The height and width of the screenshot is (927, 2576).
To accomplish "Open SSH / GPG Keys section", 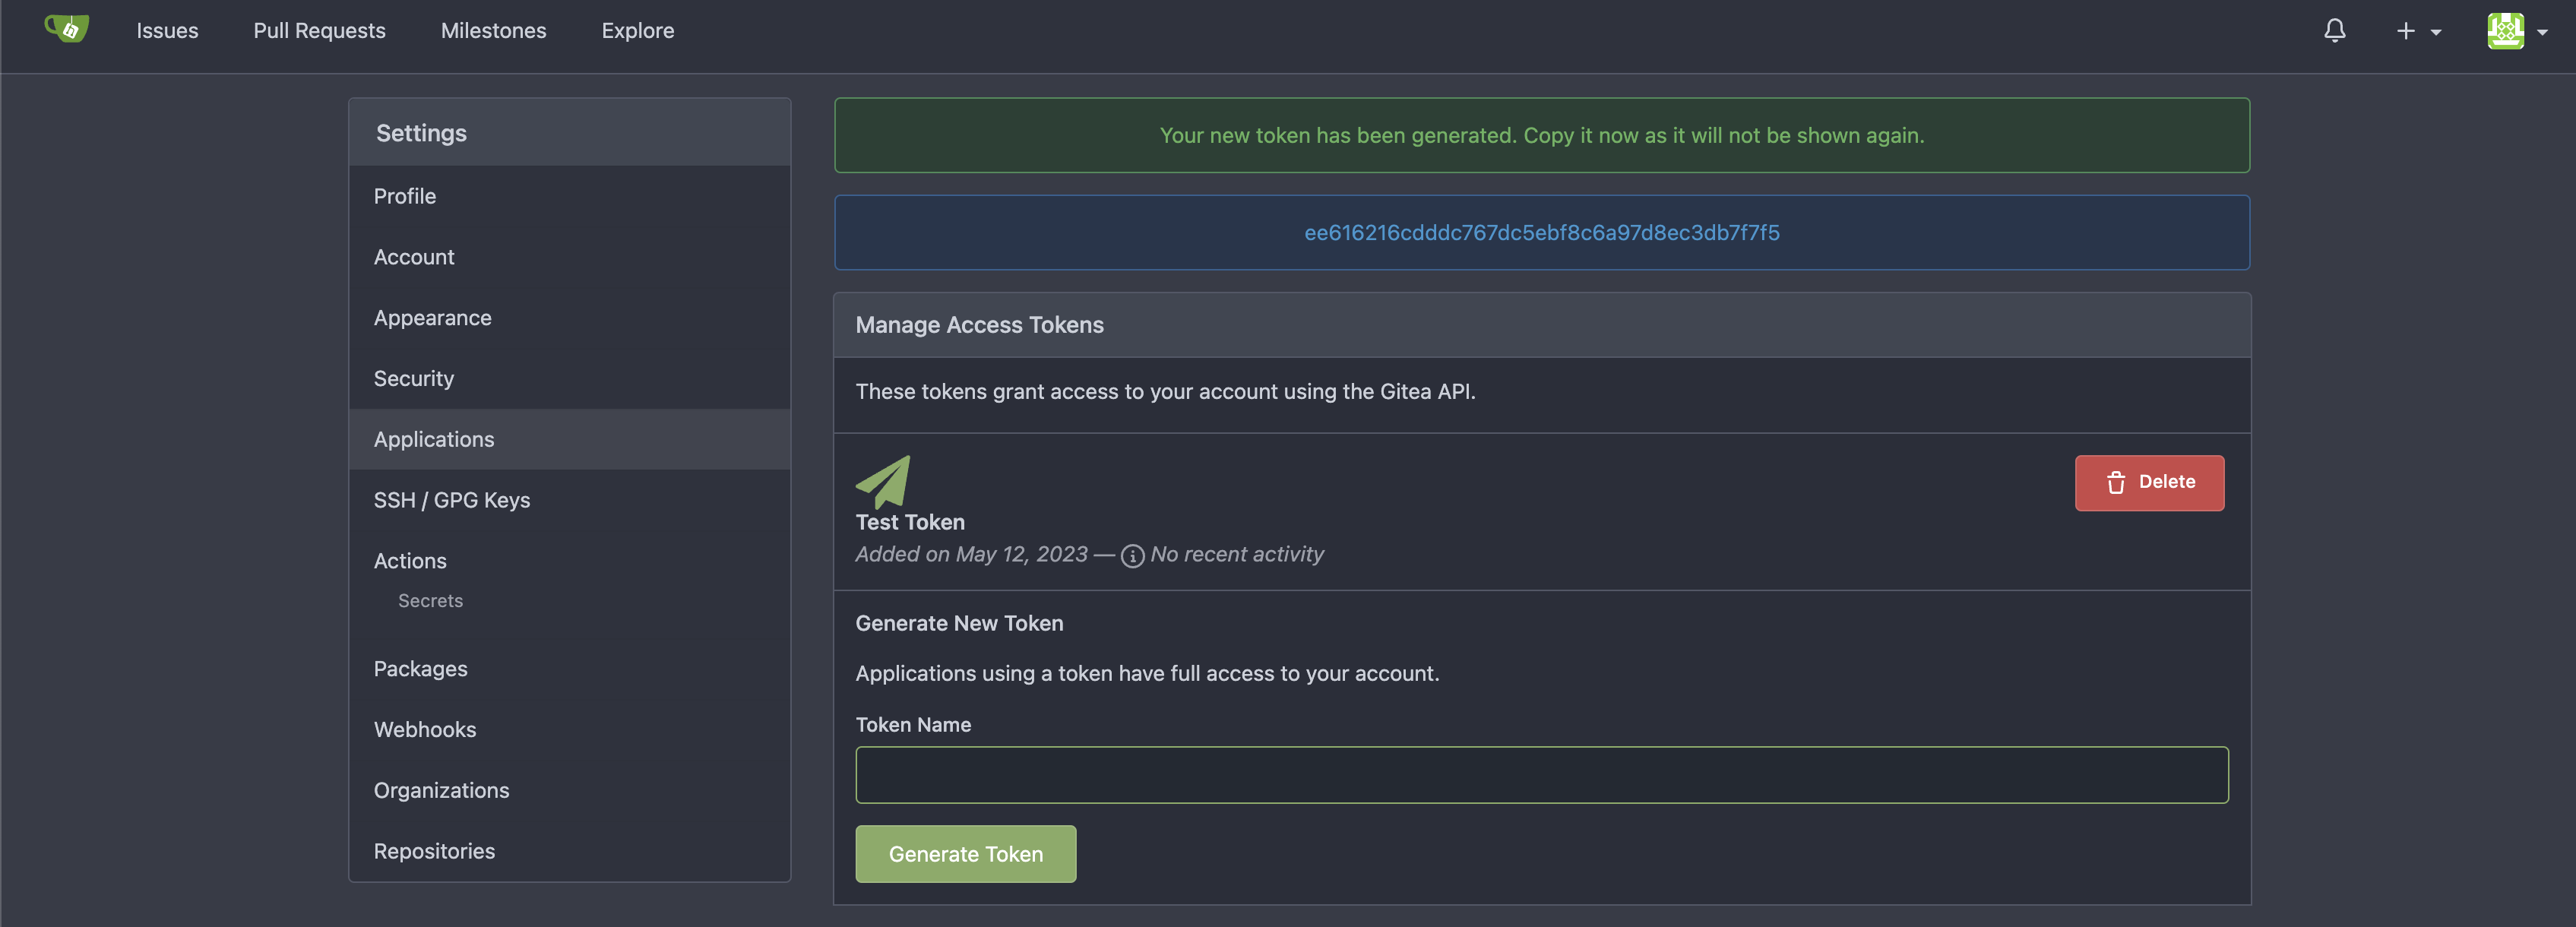I will [x=452, y=500].
